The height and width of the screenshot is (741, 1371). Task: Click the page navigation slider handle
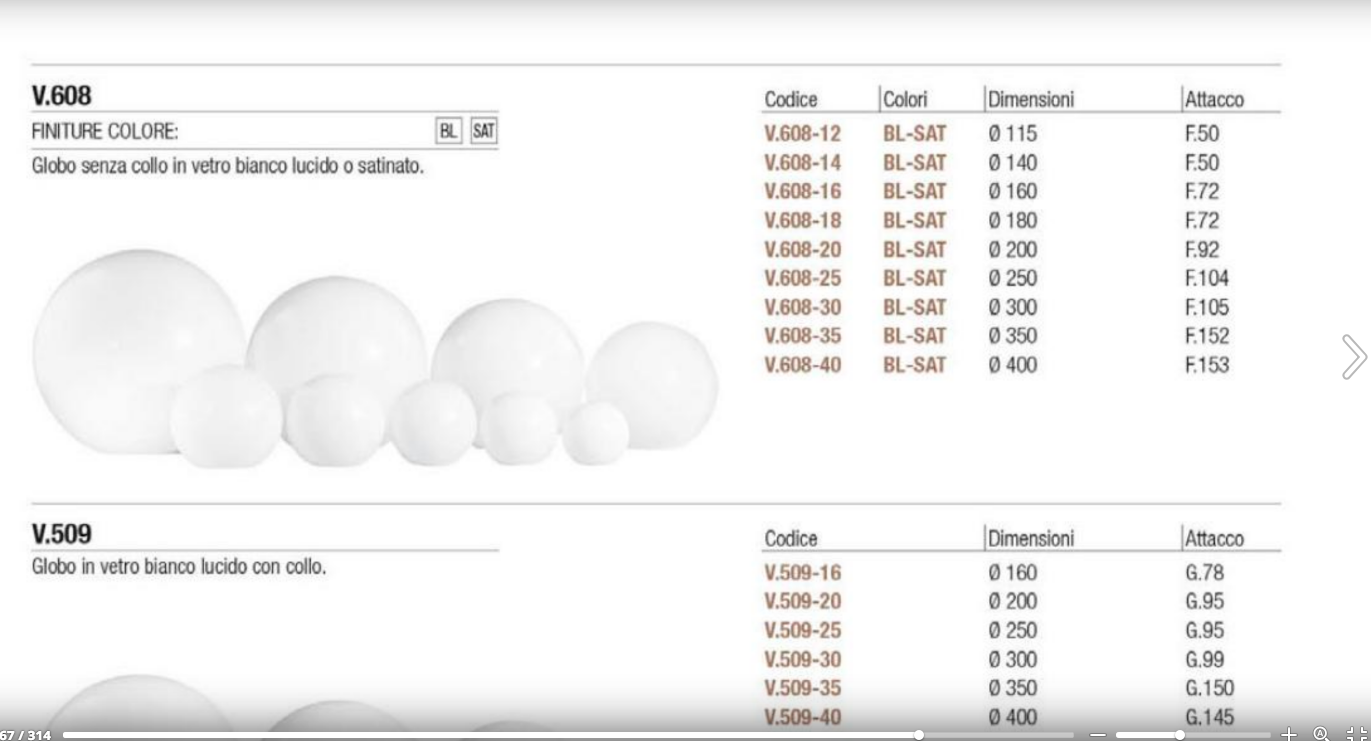tap(919, 735)
